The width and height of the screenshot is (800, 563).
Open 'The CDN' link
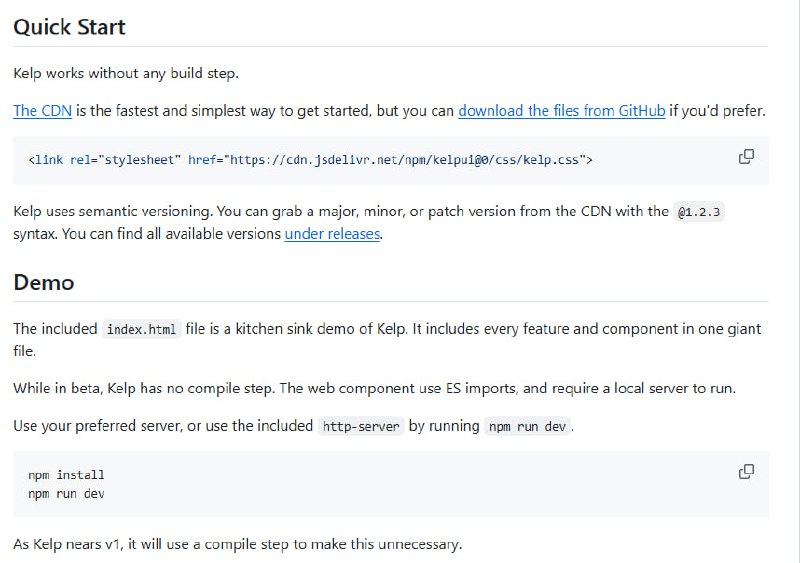[x=42, y=111]
